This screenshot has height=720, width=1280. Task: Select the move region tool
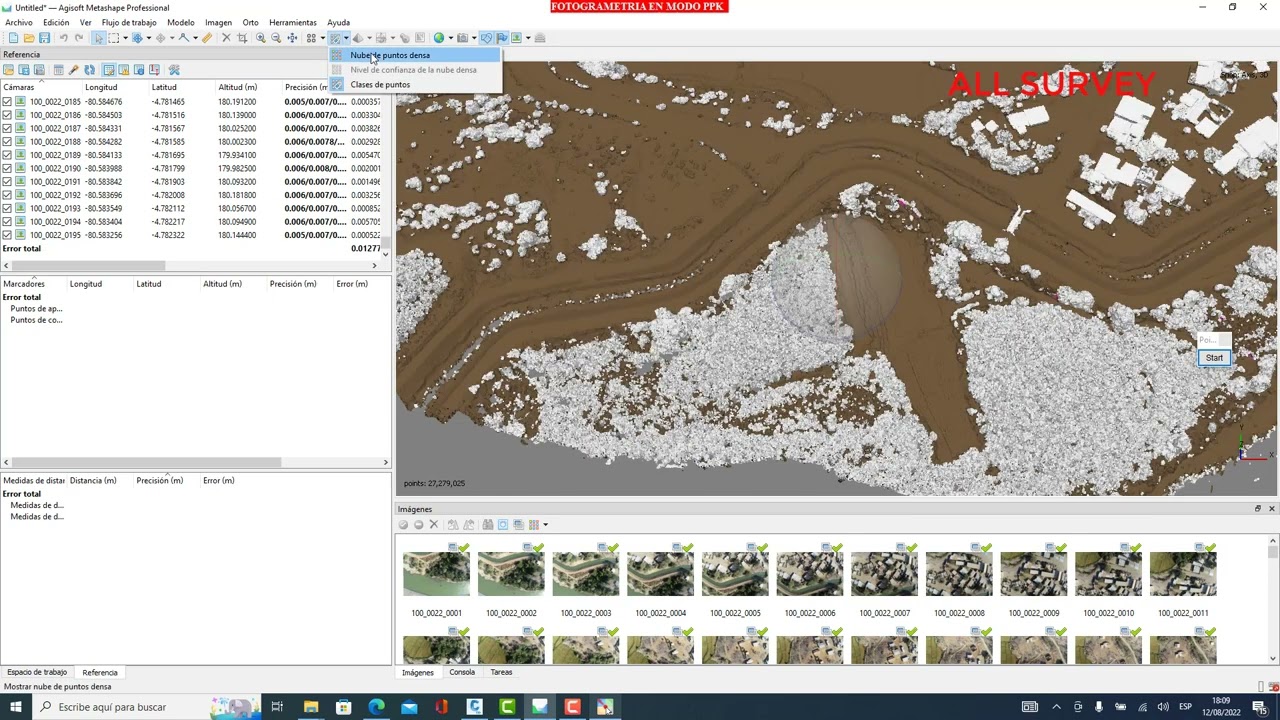pos(137,38)
